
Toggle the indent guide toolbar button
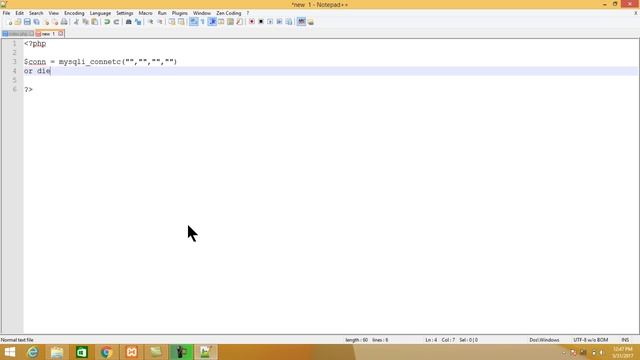212,22
